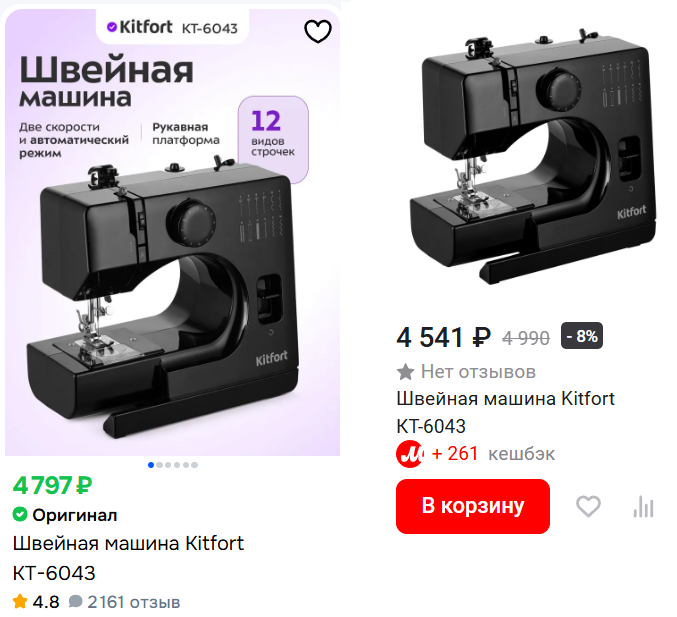Add left product to favorites with heart icon
Viewport: 677px width, 617px height.
(318, 31)
